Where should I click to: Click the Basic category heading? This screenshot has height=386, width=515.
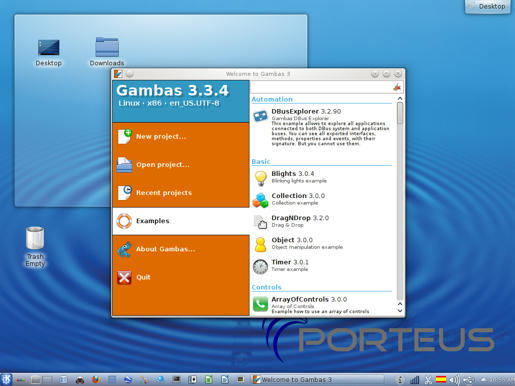(261, 161)
